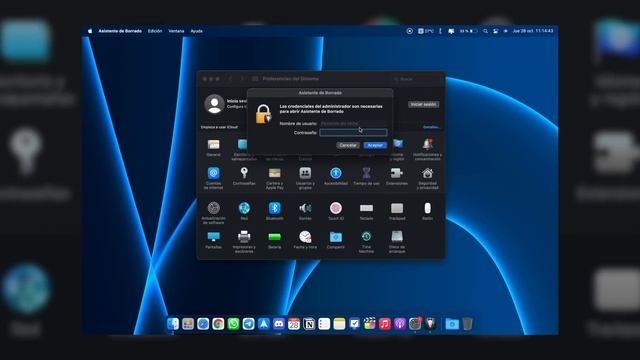Open the Asistente de Borrado menu
Screen dimensions: 640x360
120,31
